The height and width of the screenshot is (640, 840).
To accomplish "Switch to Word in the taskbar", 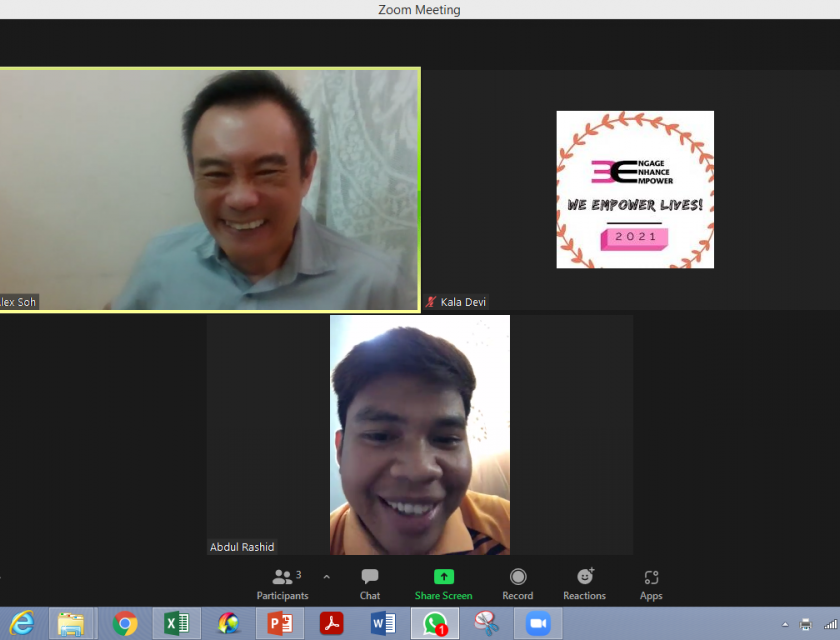I will click(x=383, y=624).
